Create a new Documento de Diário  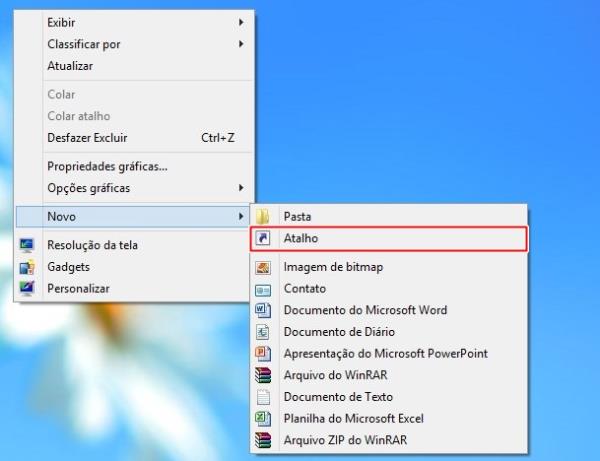click(x=389, y=332)
